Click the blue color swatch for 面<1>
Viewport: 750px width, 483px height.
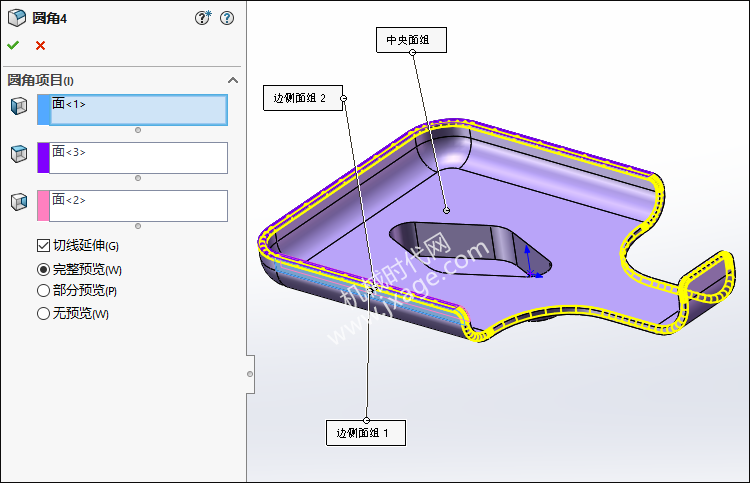click(x=44, y=110)
